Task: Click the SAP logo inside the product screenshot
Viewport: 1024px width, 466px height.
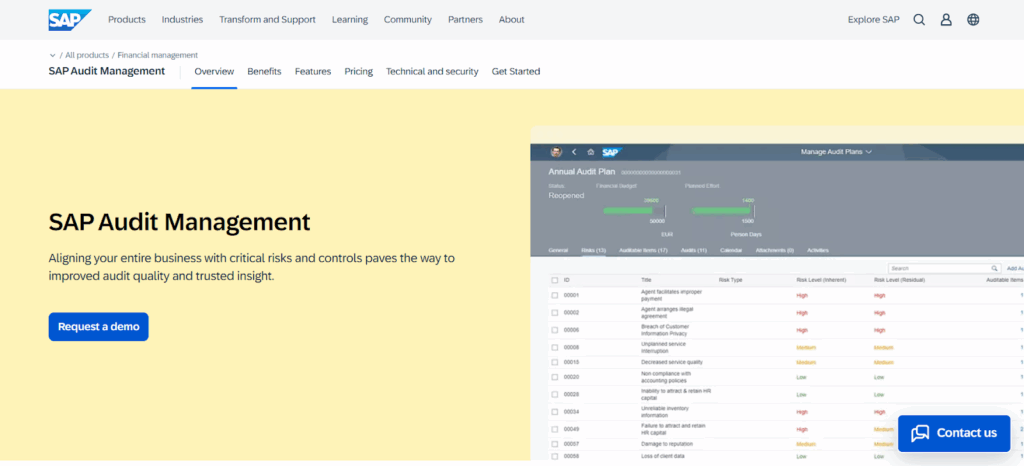Action: click(x=610, y=152)
